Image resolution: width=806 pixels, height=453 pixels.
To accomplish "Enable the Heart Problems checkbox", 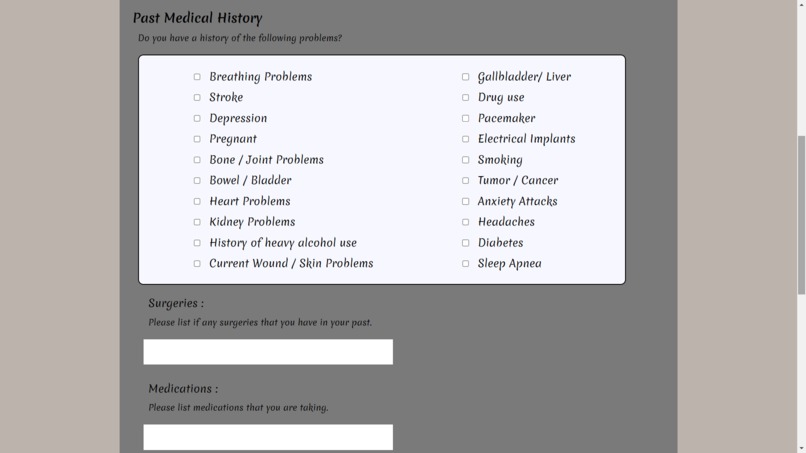I will pos(197,201).
